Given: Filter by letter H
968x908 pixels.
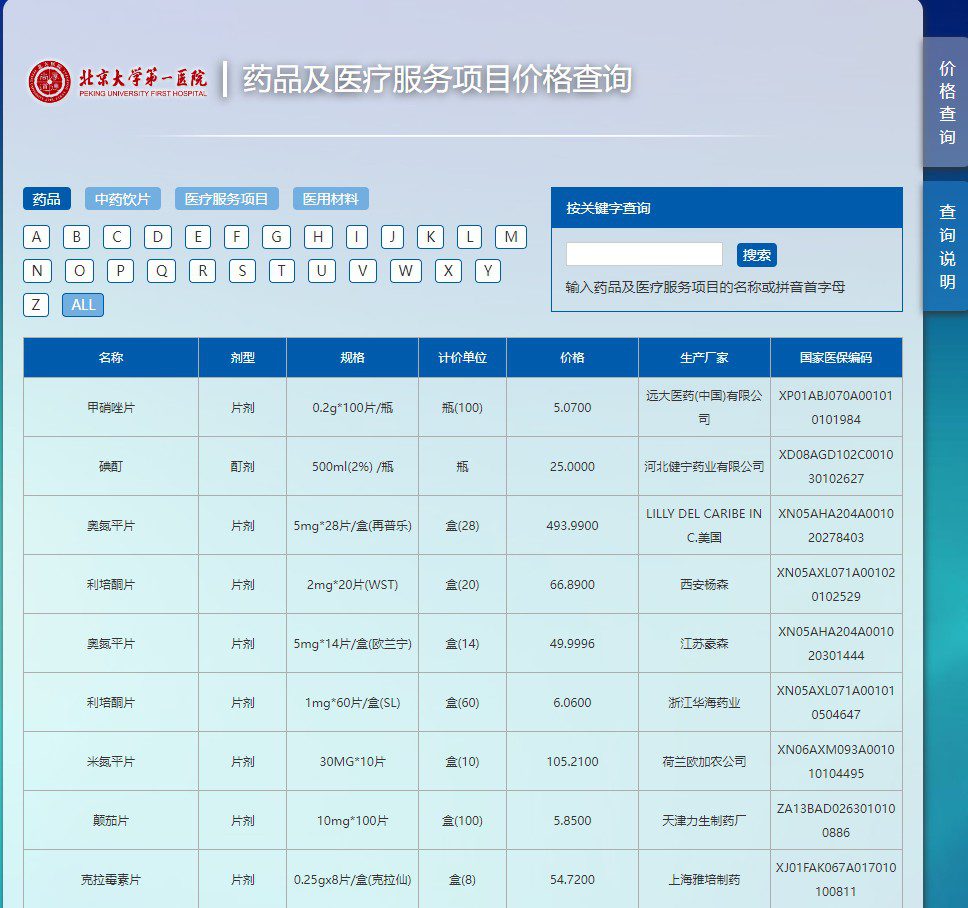Looking at the screenshot, I should coord(319,237).
